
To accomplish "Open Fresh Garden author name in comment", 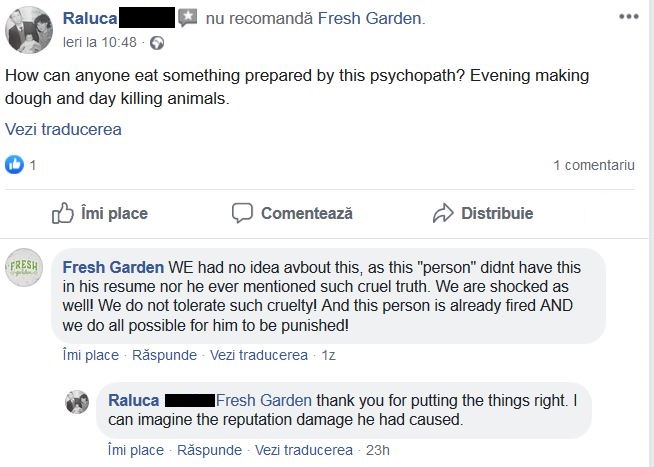I will [113, 267].
